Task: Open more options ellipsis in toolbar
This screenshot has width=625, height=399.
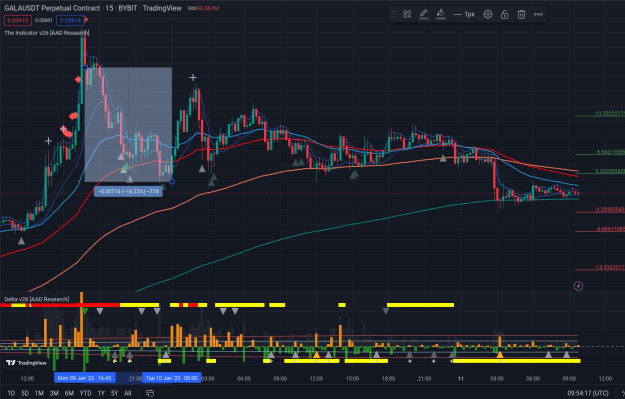Action: [538, 14]
